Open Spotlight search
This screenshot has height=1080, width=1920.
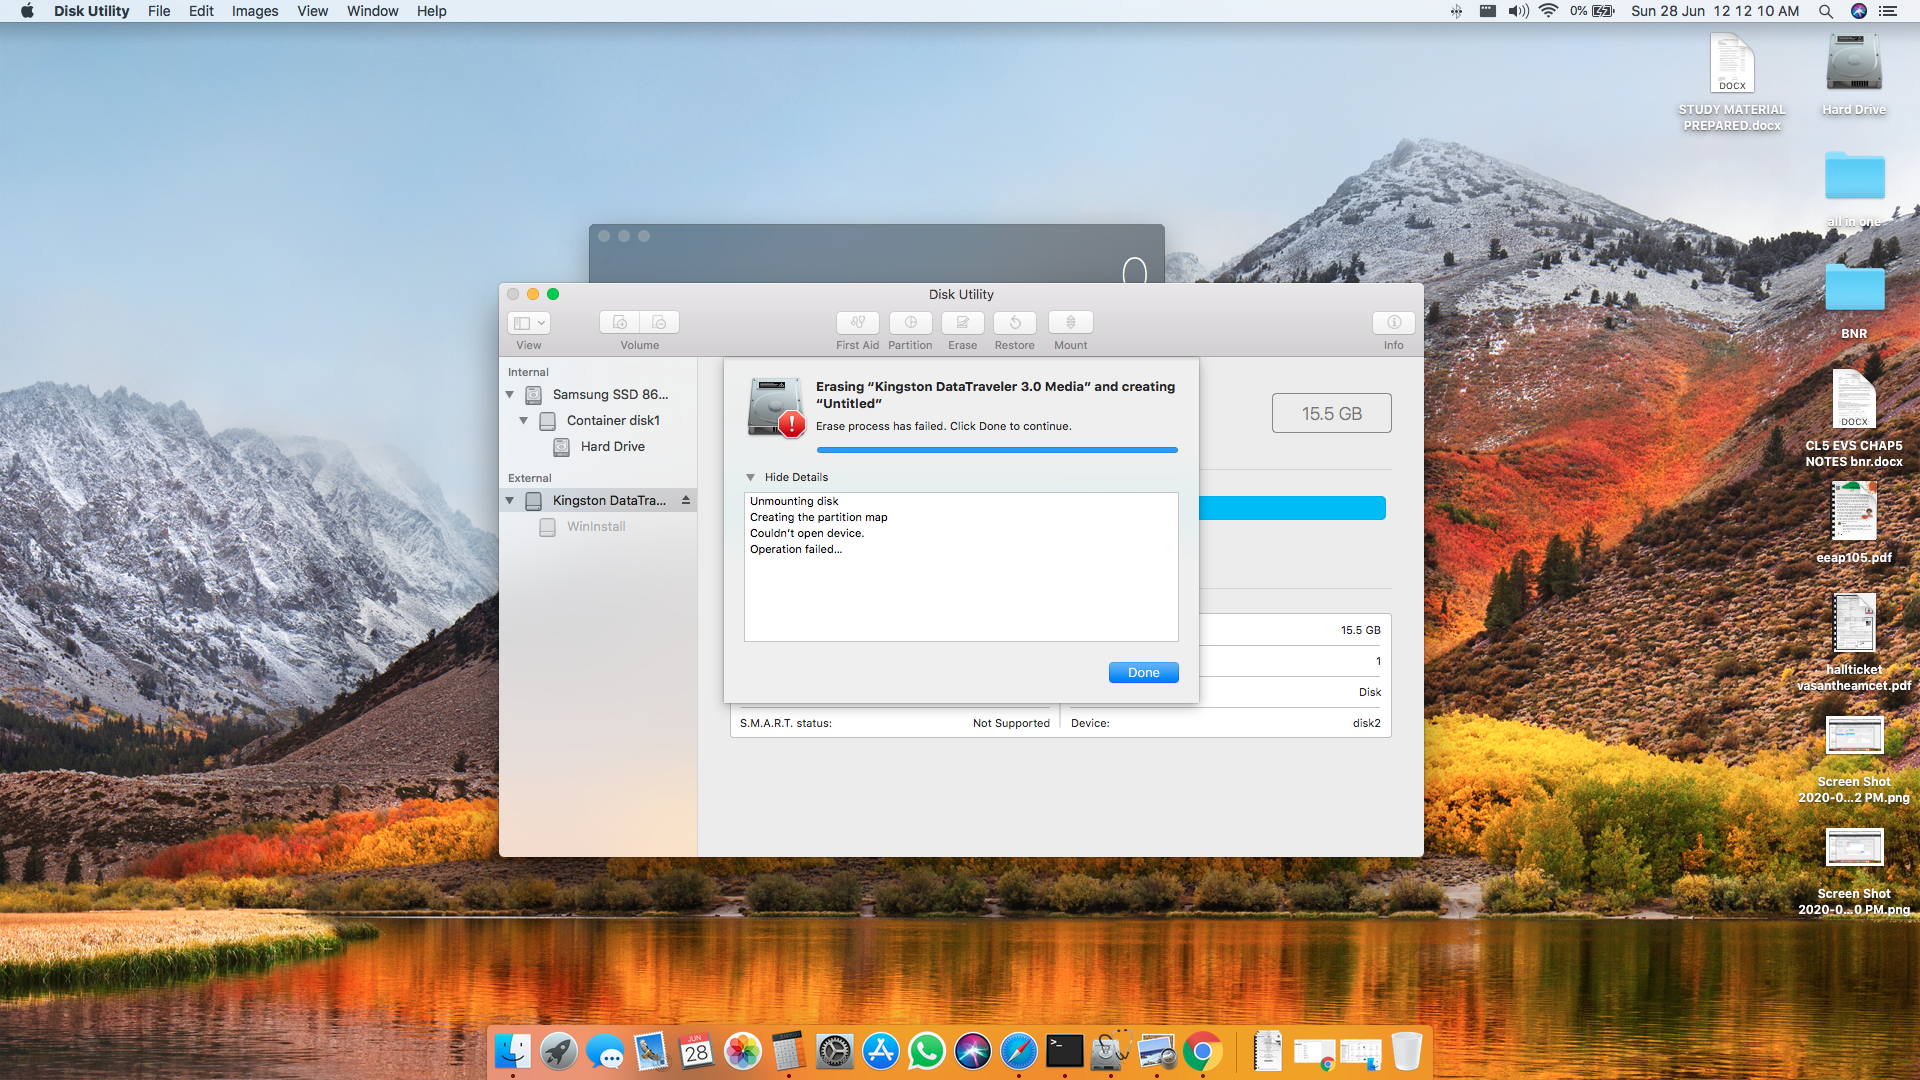[1826, 11]
